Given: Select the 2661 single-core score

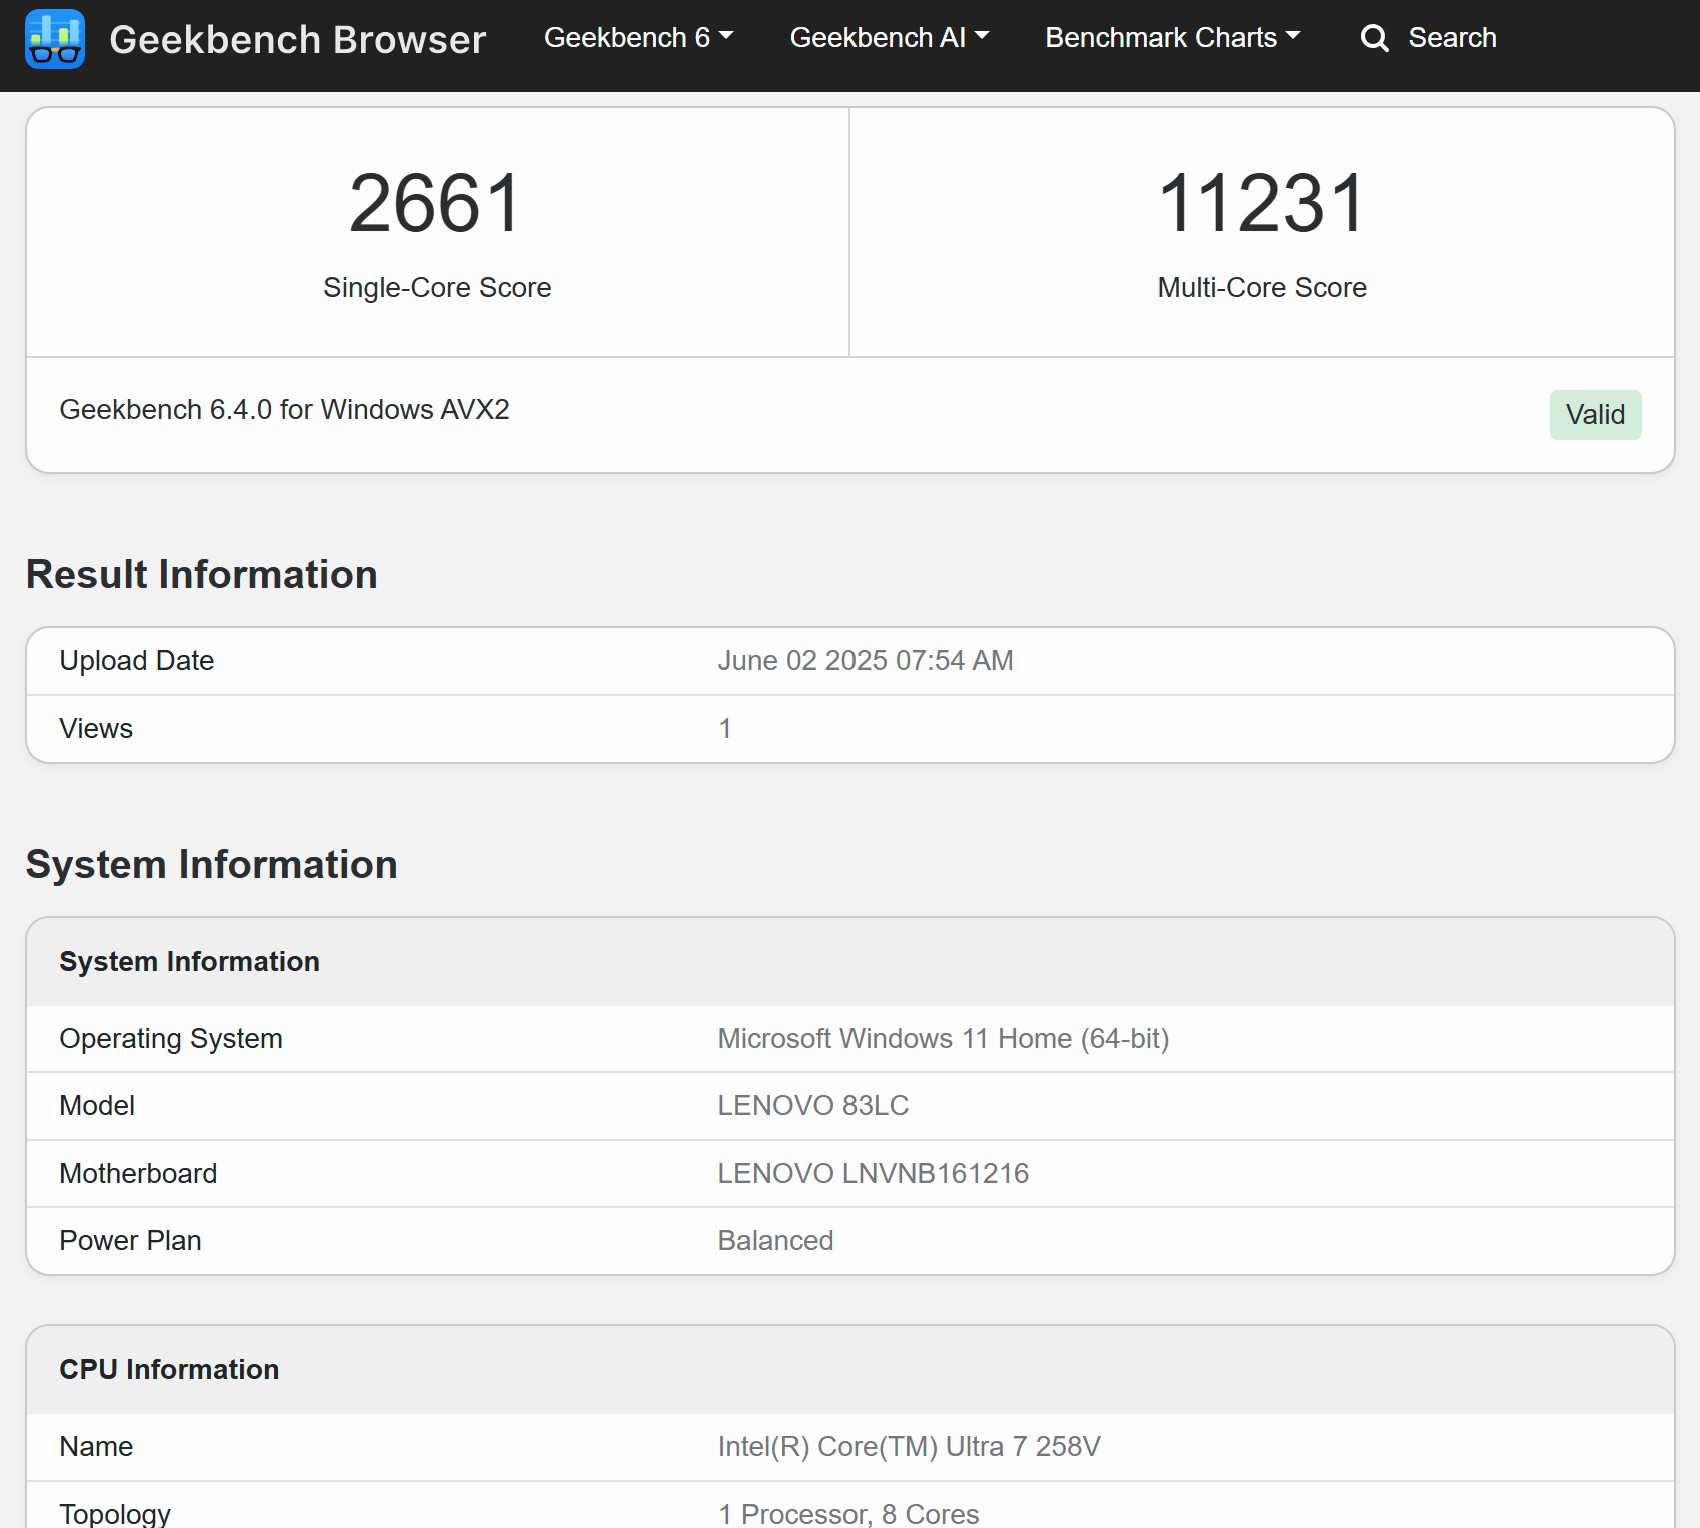Looking at the screenshot, I should coord(436,203).
